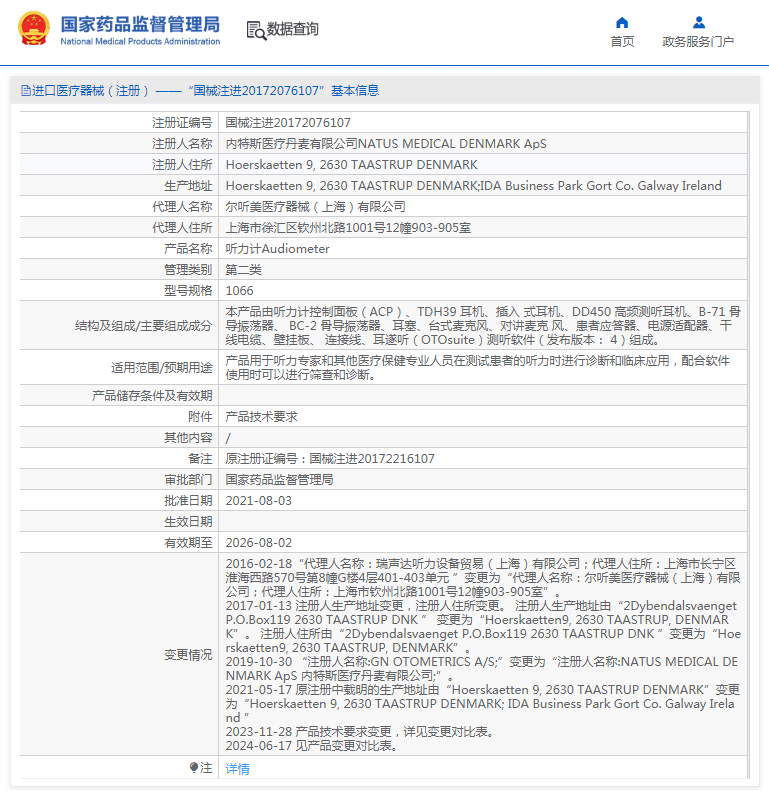
Task: Click the 政务服务门户 user icon
Action: point(698,22)
